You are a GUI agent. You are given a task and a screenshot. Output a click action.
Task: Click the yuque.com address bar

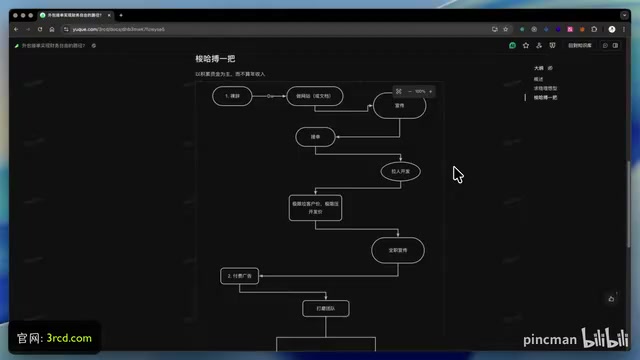pyautogui.click(x=278, y=29)
